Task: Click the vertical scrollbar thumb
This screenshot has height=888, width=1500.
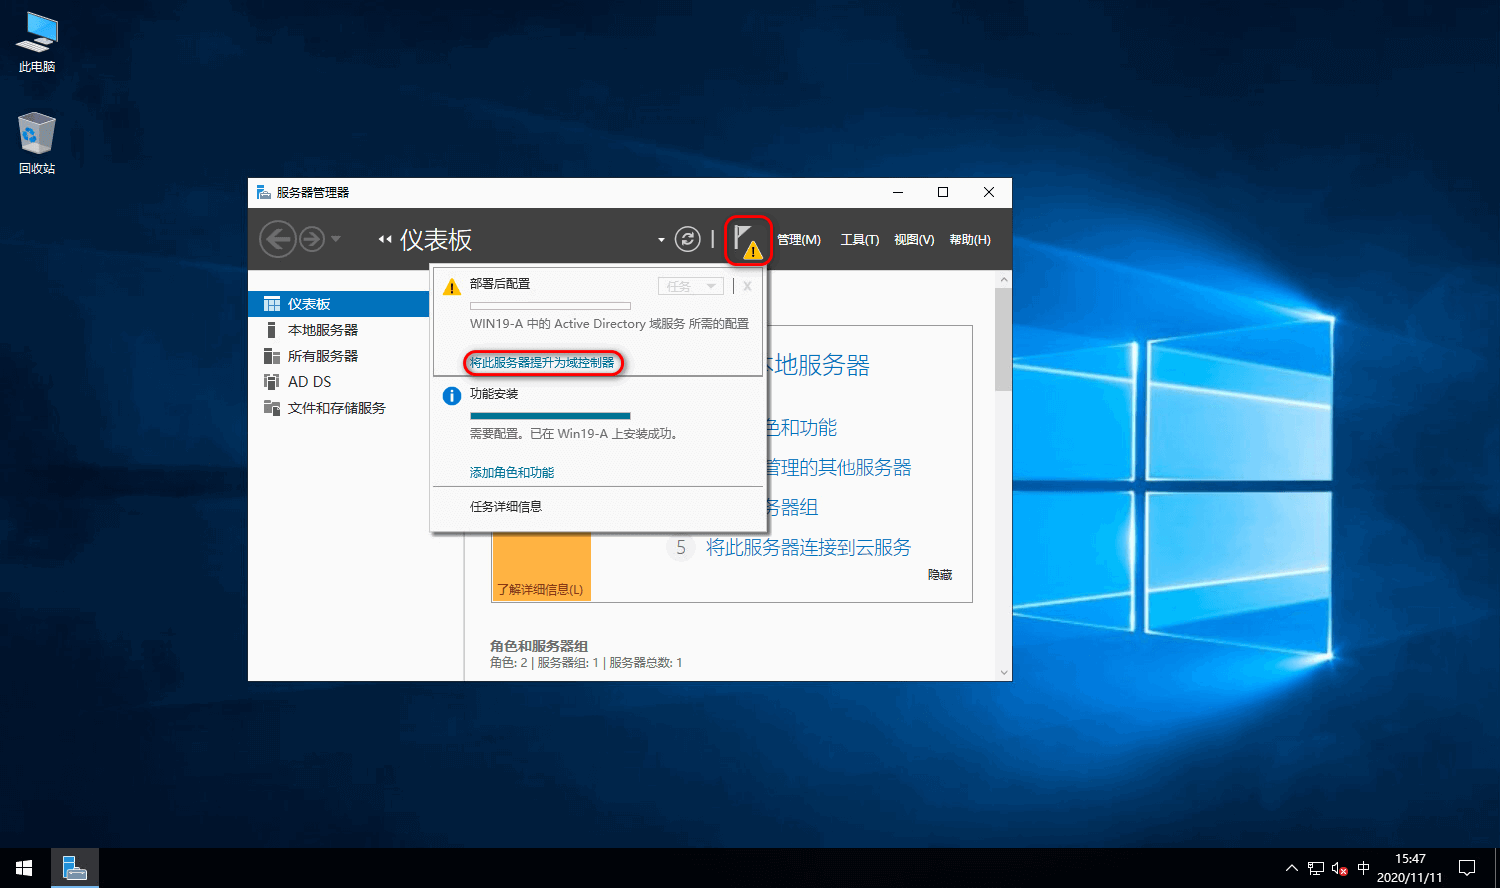Action: click(1004, 339)
